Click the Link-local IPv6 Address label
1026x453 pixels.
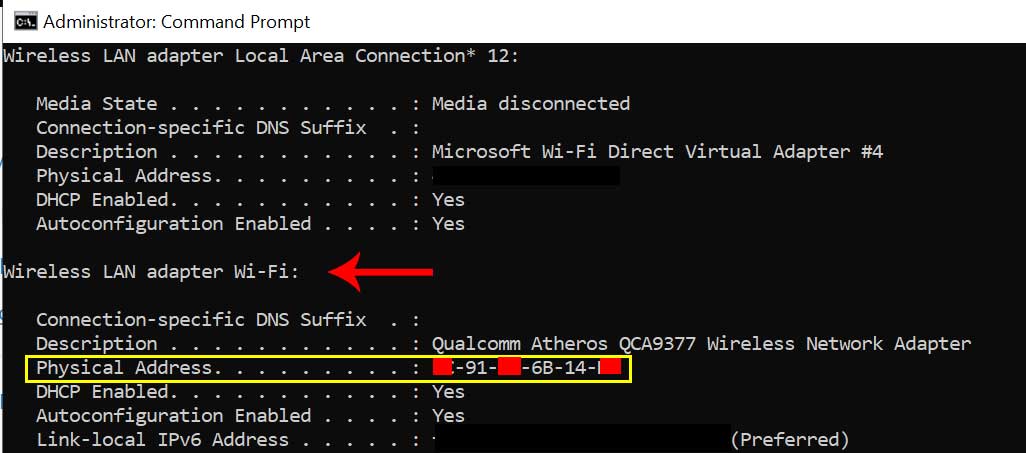[x=162, y=440]
